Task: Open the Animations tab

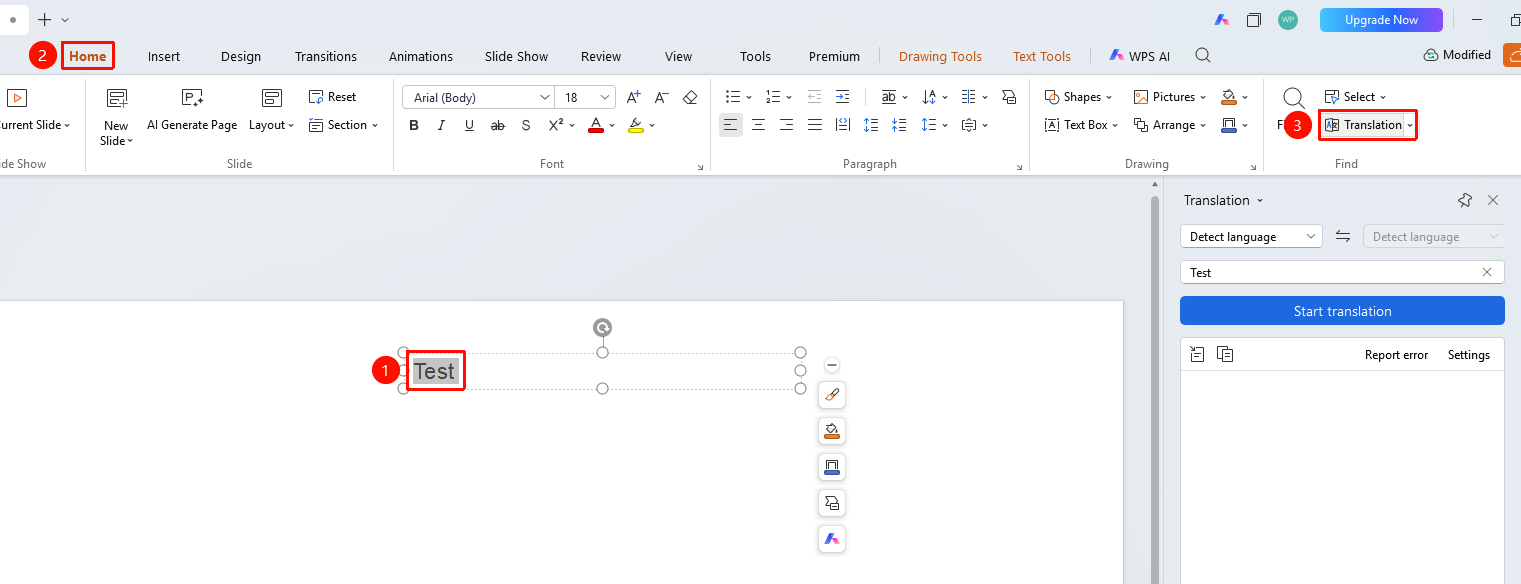Action: (x=421, y=56)
